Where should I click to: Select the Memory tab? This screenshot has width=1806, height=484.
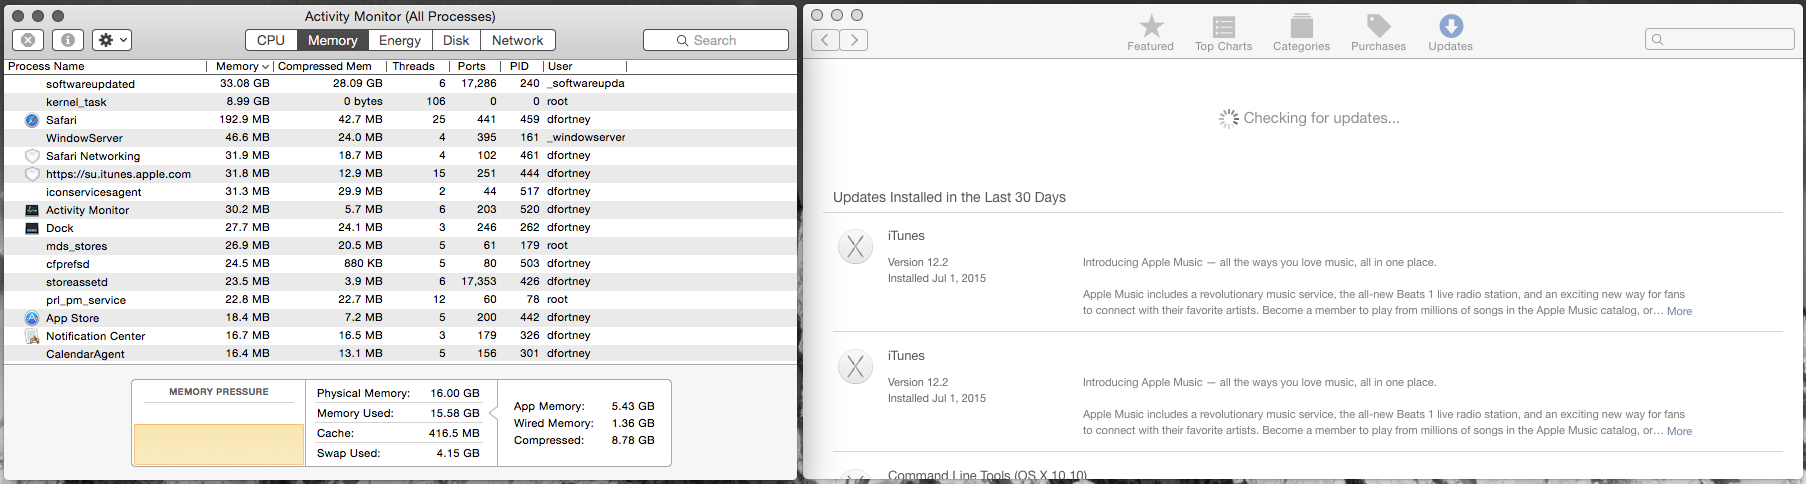click(x=333, y=40)
